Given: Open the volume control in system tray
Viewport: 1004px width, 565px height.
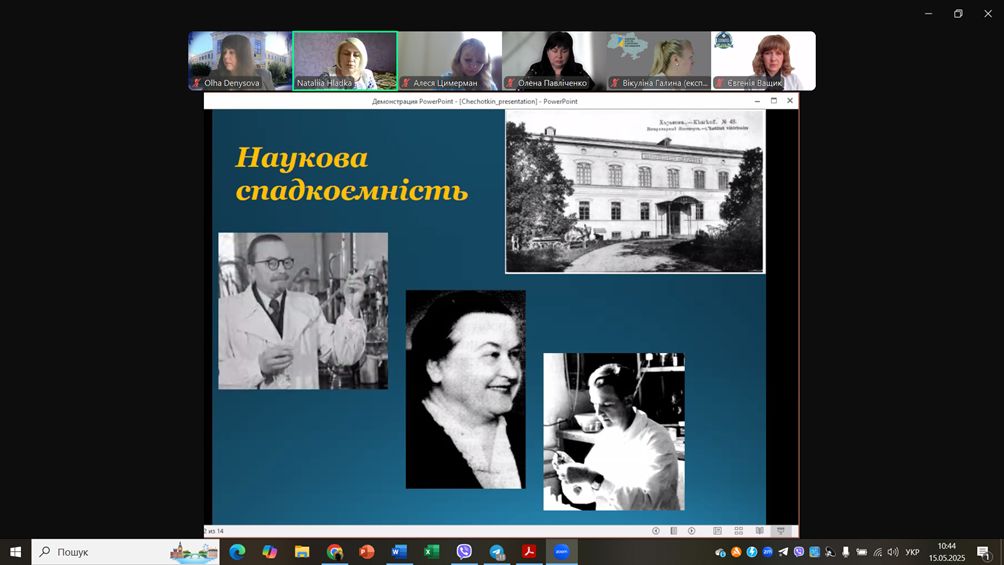Looking at the screenshot, I should [893, 552].
